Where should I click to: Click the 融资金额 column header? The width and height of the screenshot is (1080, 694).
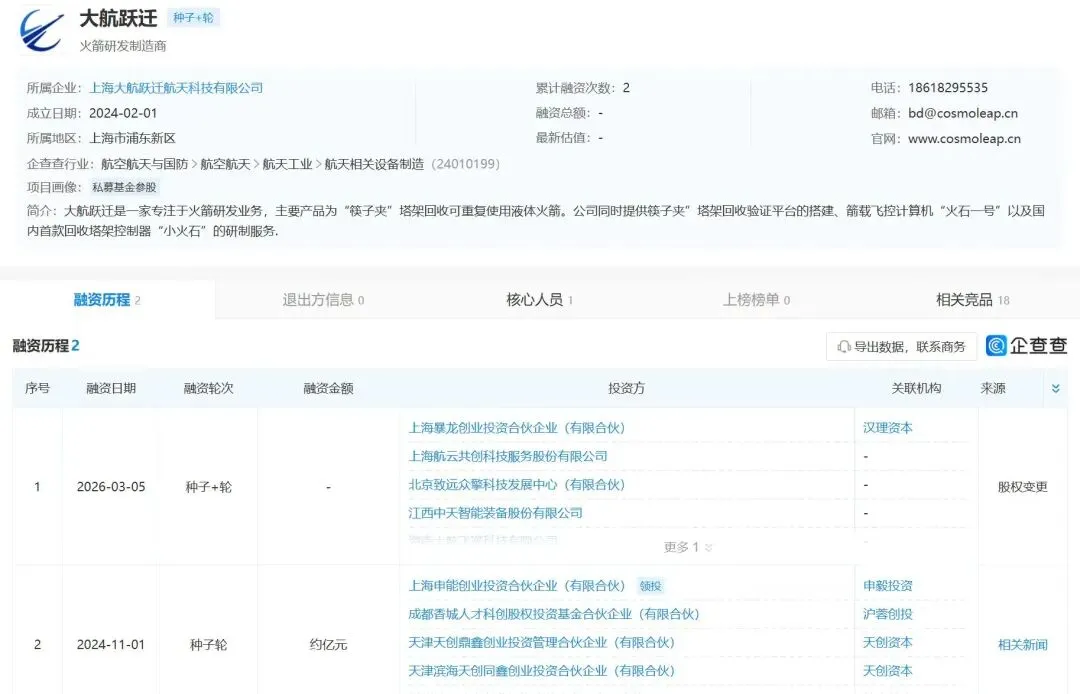coord(328,388)
